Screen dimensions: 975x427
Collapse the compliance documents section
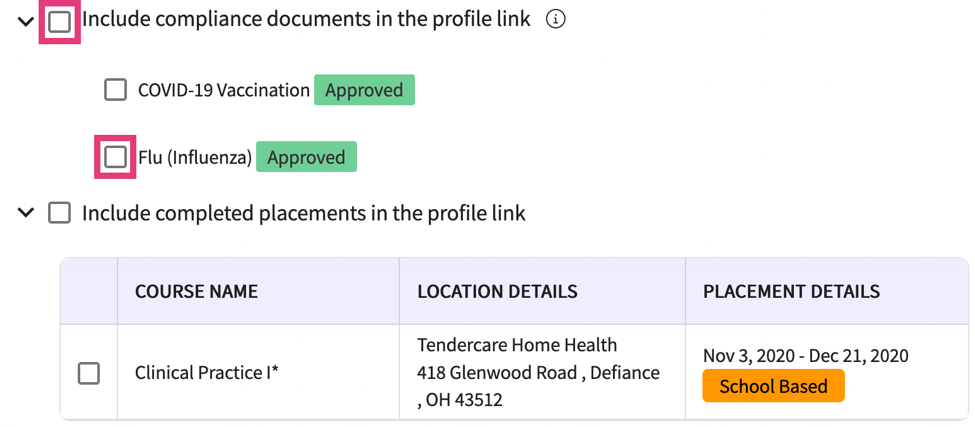(26, 21)
